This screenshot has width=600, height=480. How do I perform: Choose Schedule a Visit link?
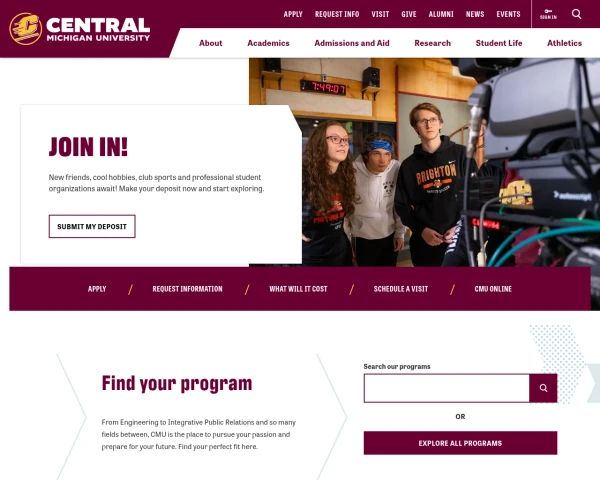(401, 289)
